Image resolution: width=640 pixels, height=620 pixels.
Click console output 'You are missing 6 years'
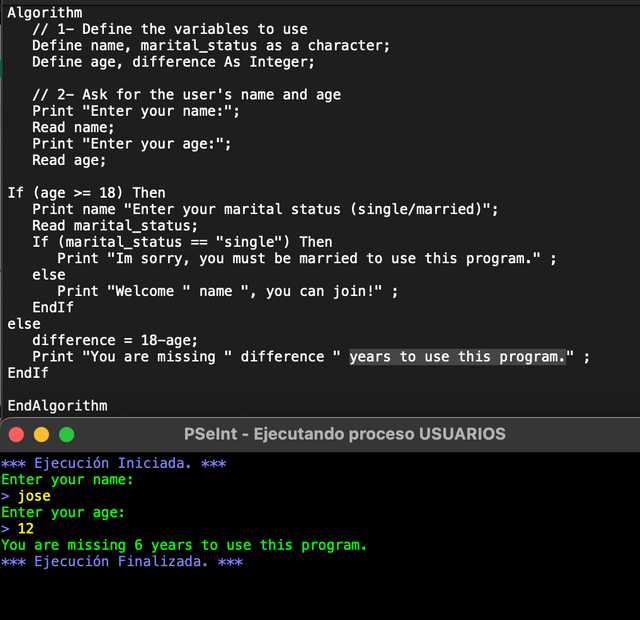(x=184, y=545)
